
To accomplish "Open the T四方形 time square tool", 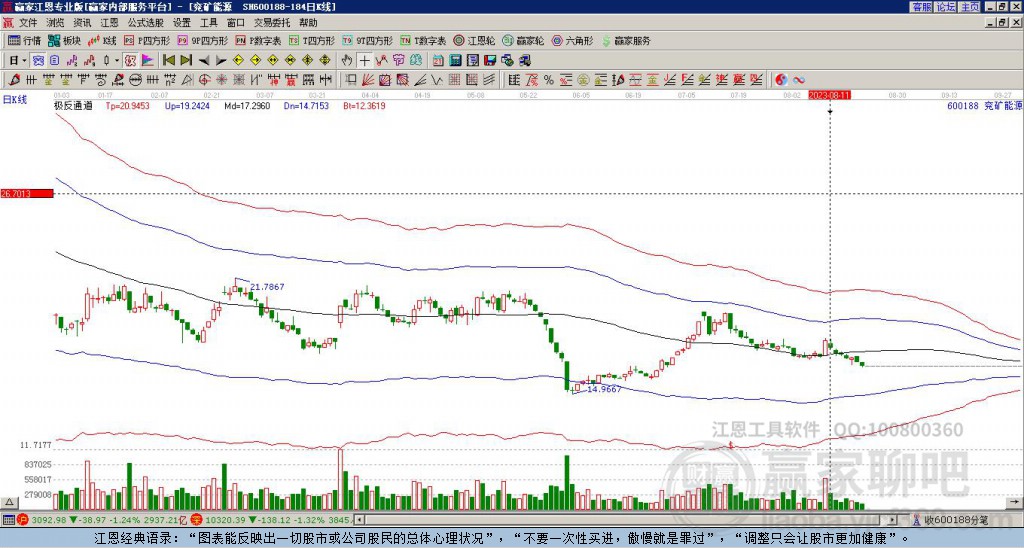I will pos(312,40).
